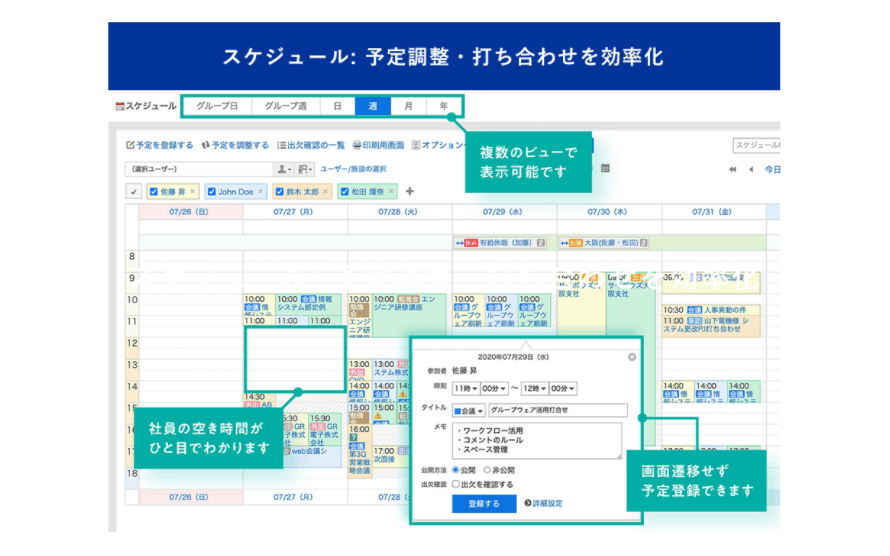Click the 07/27 (月) bottom column header
Viewport: 890px width, 556px height.
pos(293,497)
